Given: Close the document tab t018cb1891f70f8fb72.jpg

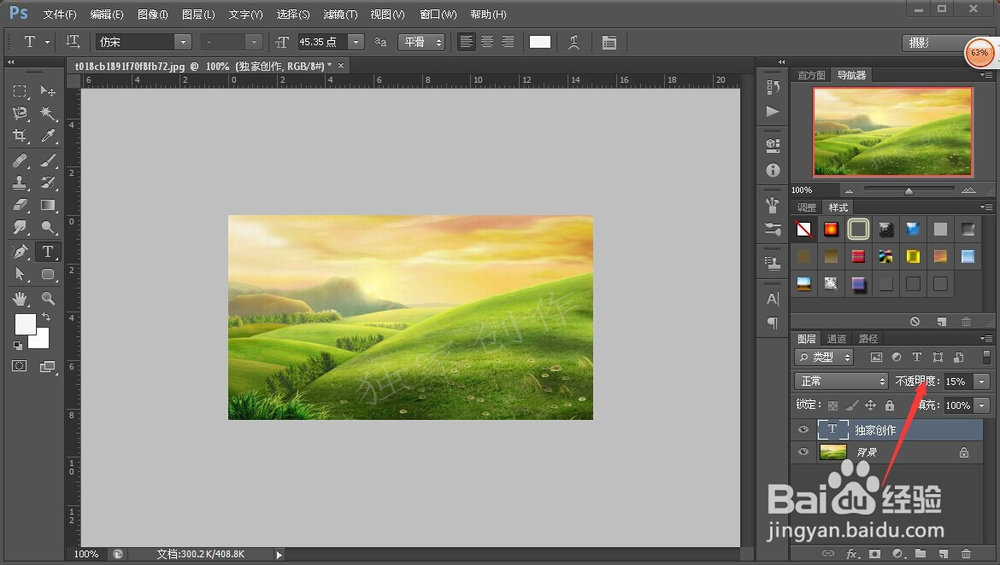Looking at the screenshot, I should coord(341,66).
